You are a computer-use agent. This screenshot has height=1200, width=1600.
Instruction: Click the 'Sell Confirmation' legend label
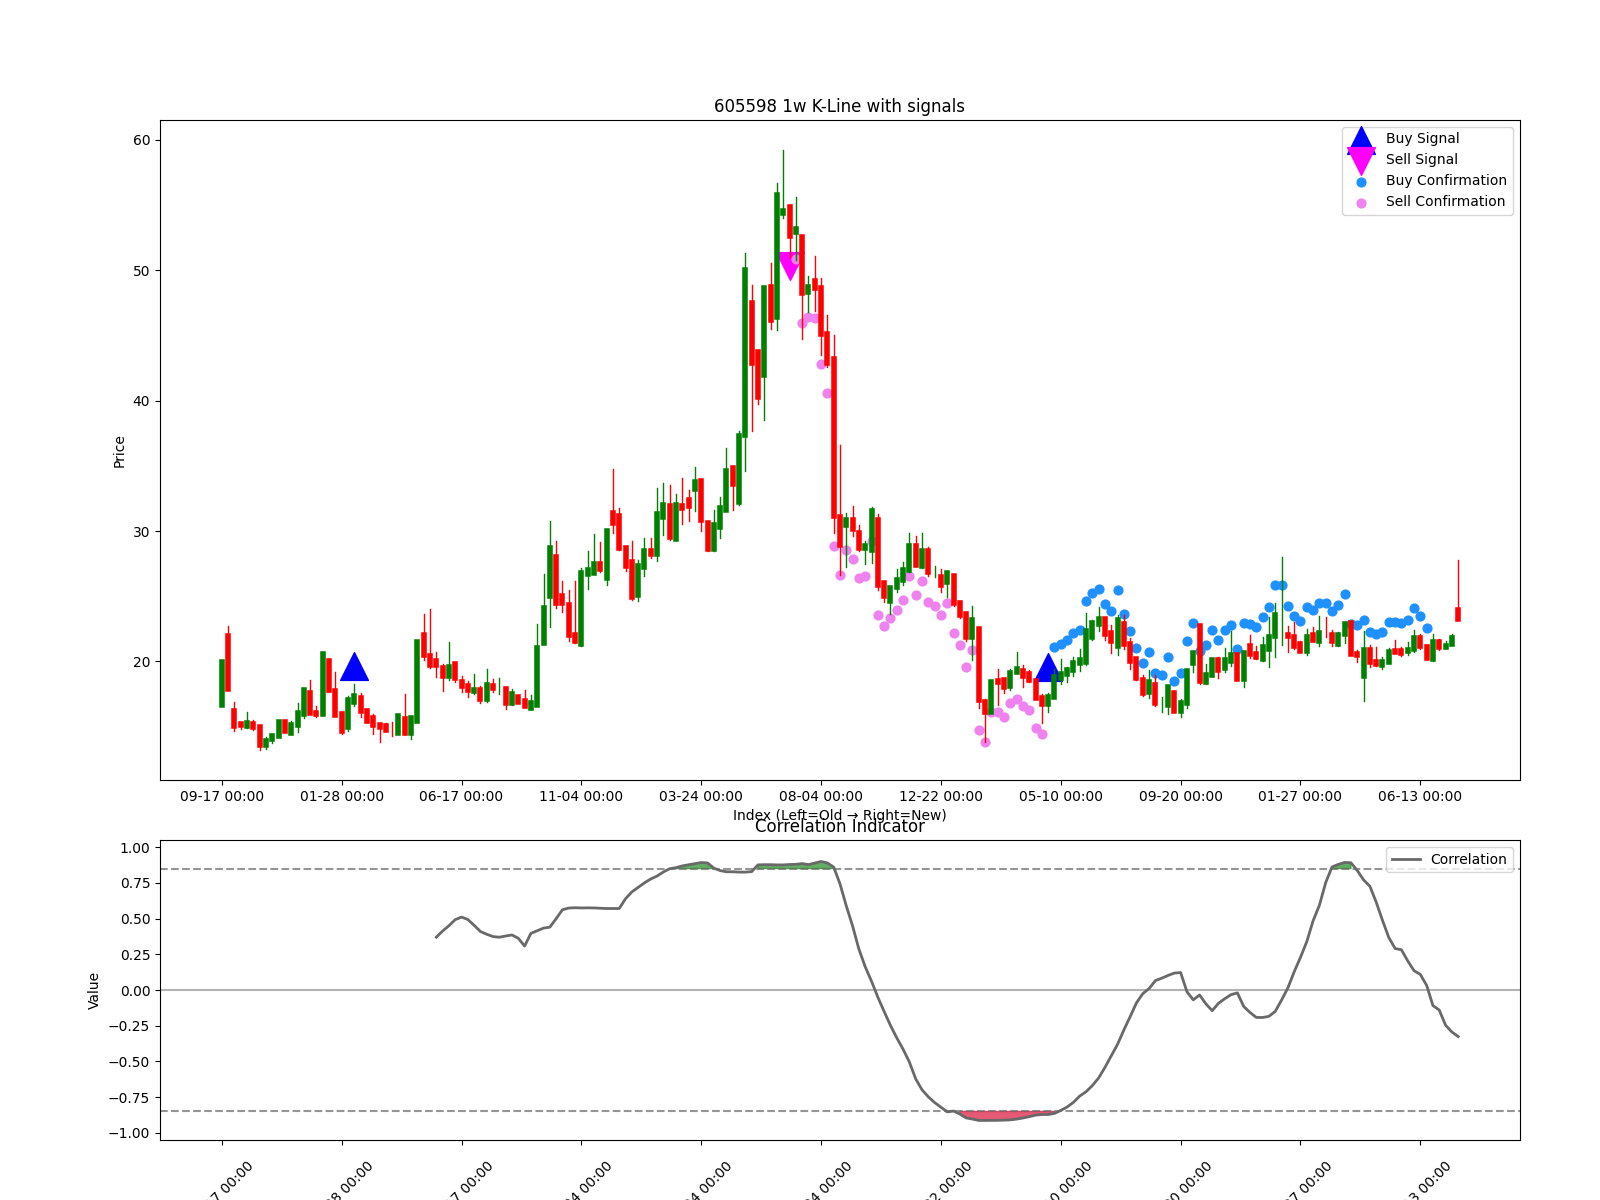[x=1445, y=202]
